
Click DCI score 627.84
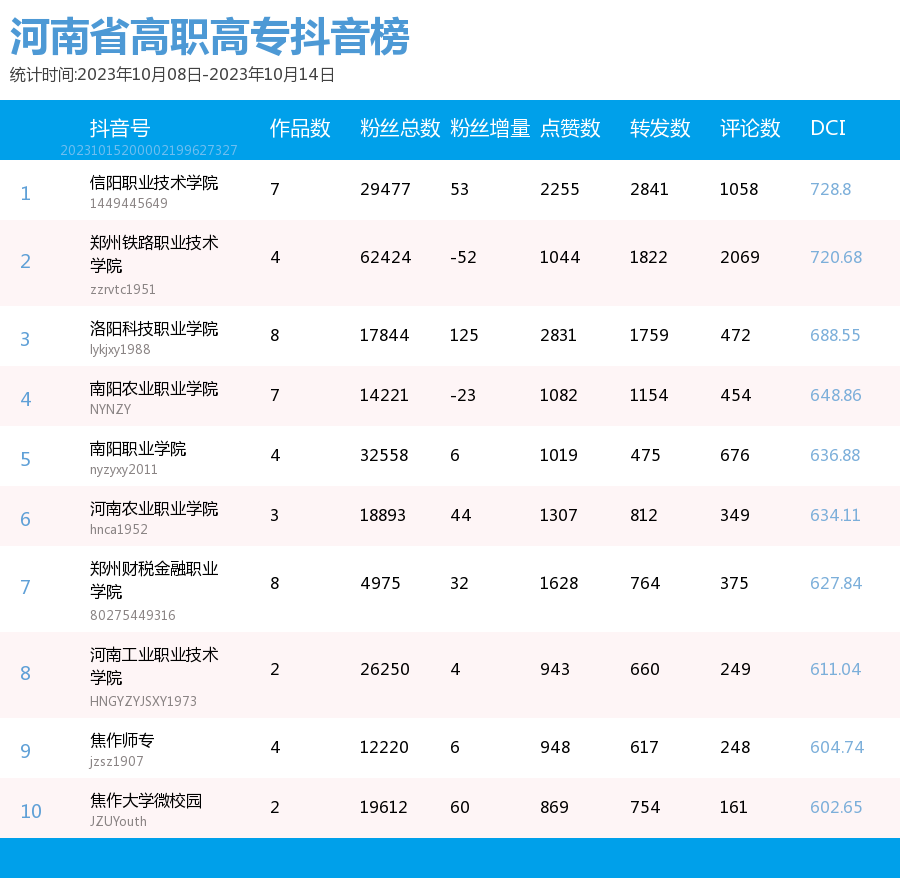click(836, 583)
